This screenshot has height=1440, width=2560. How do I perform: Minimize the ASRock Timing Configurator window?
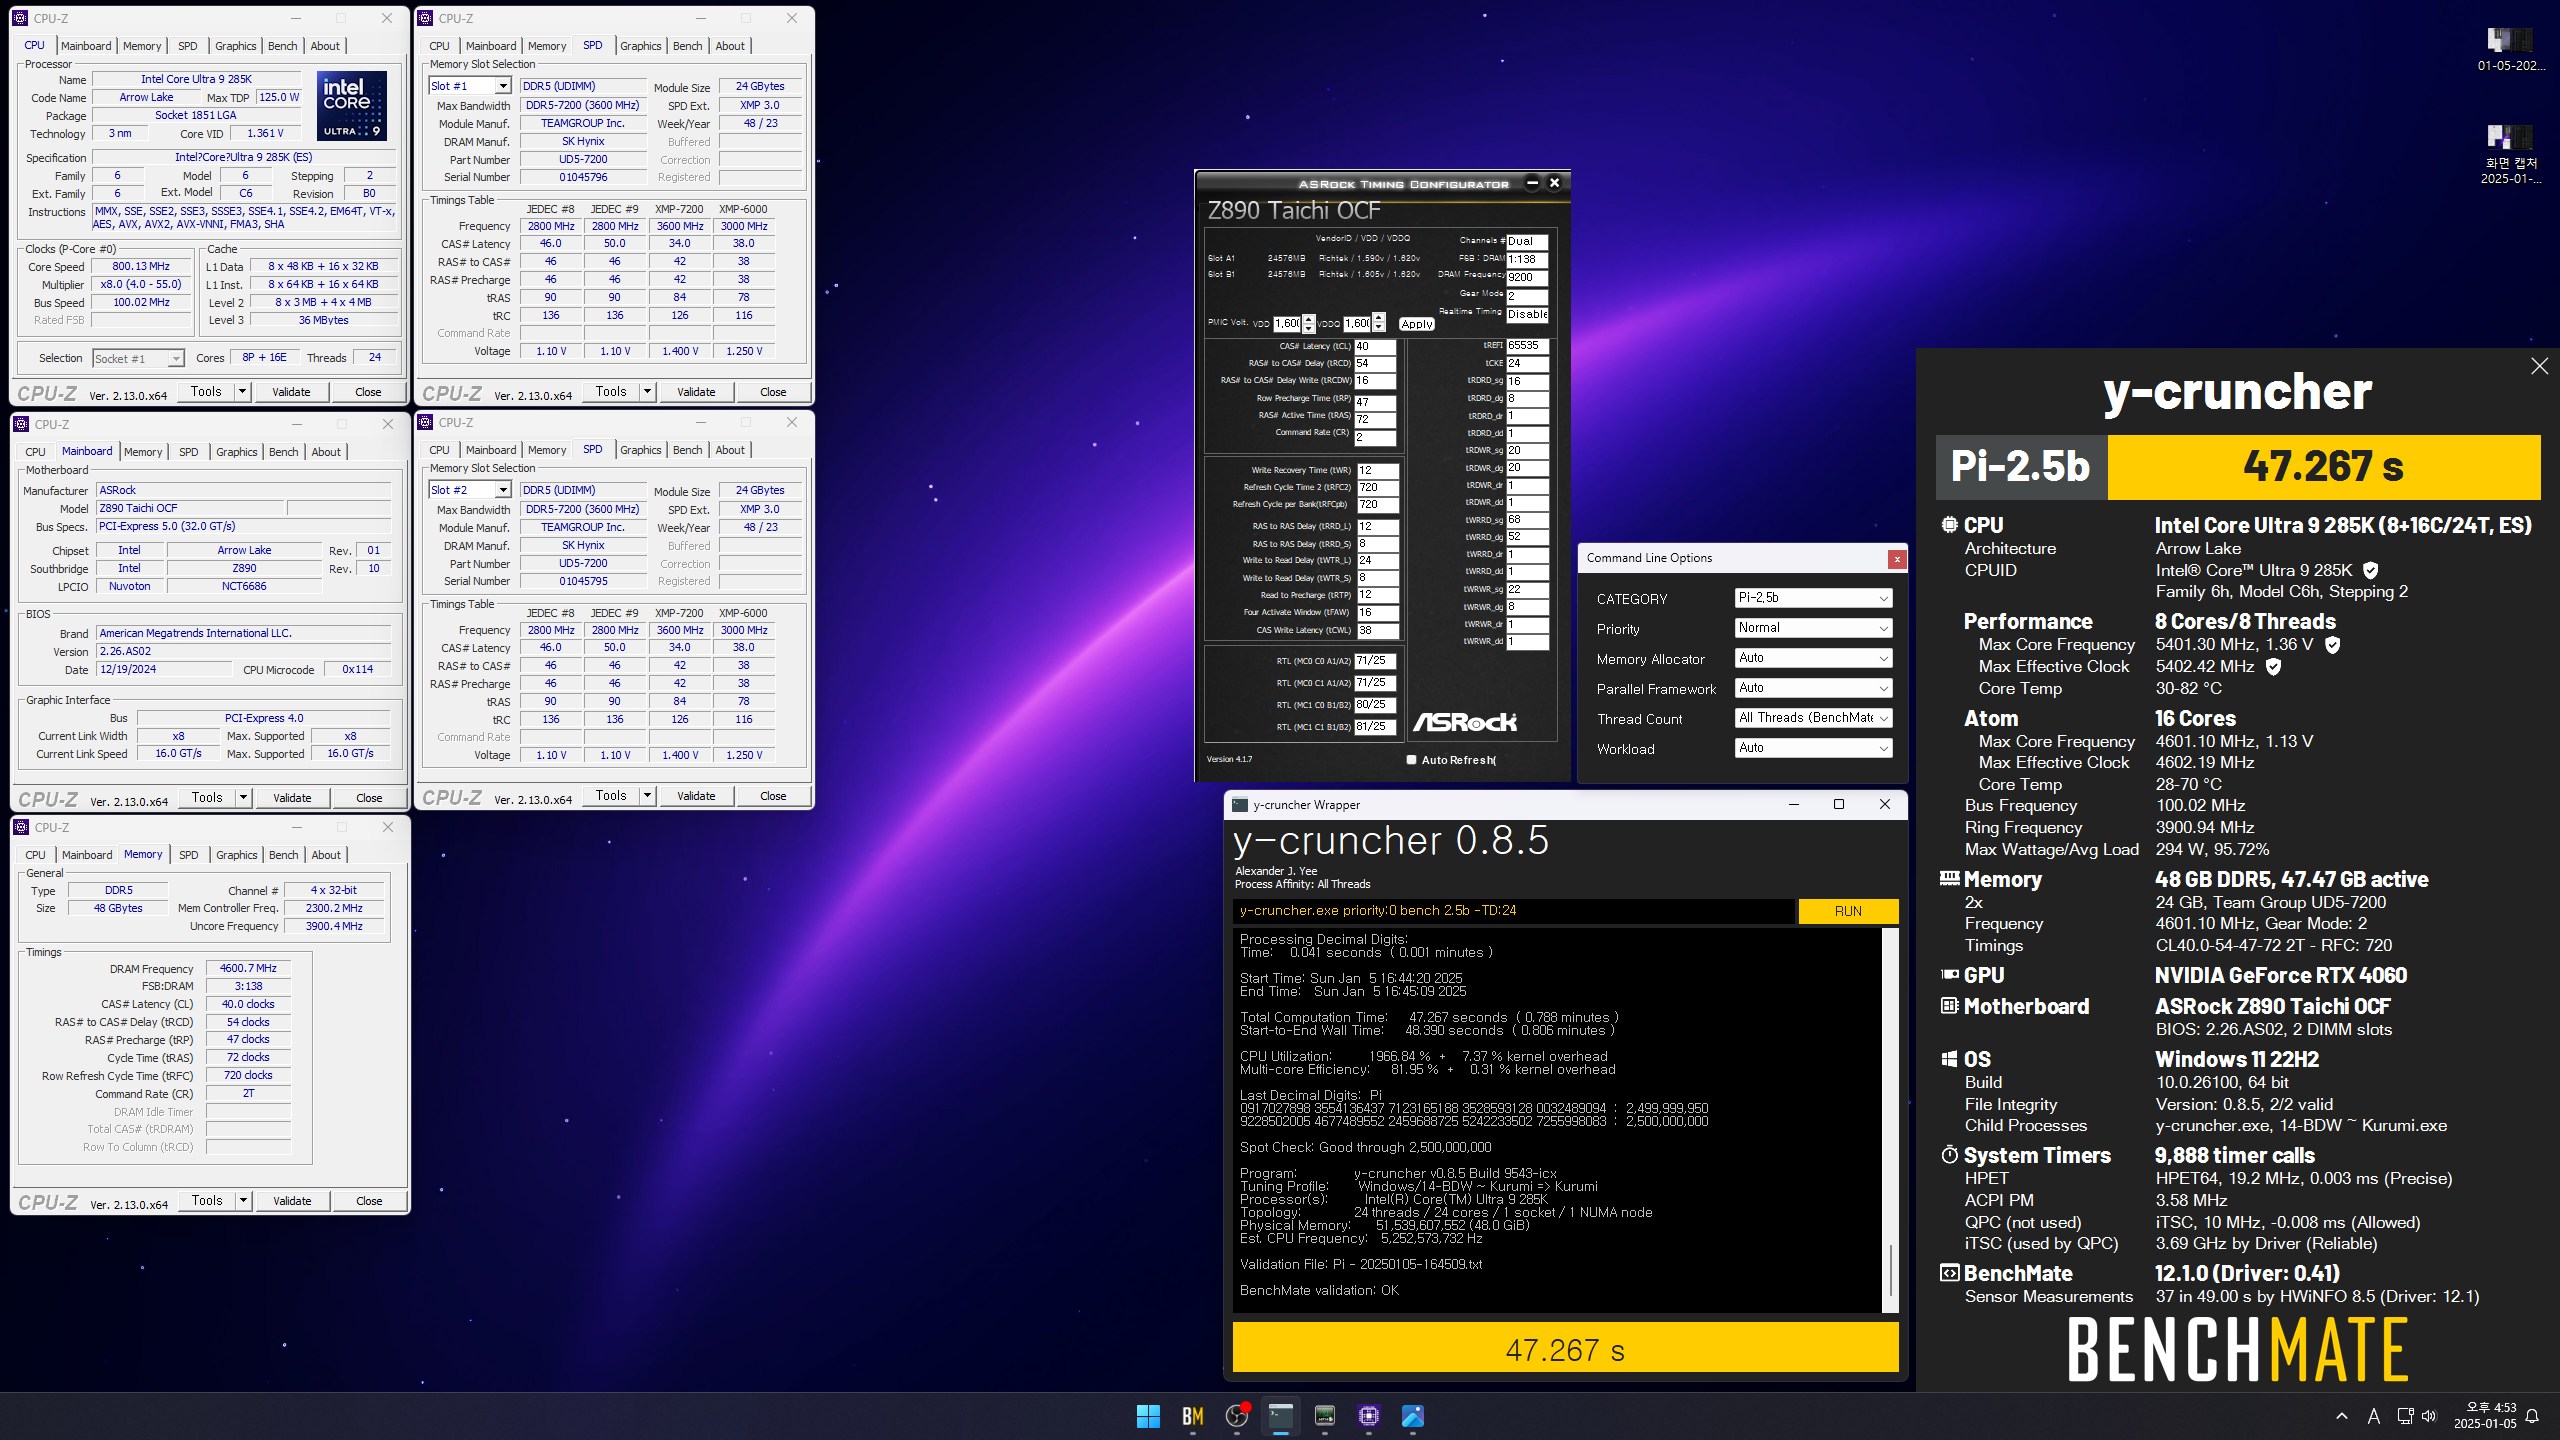click(x=1532, y=182)
